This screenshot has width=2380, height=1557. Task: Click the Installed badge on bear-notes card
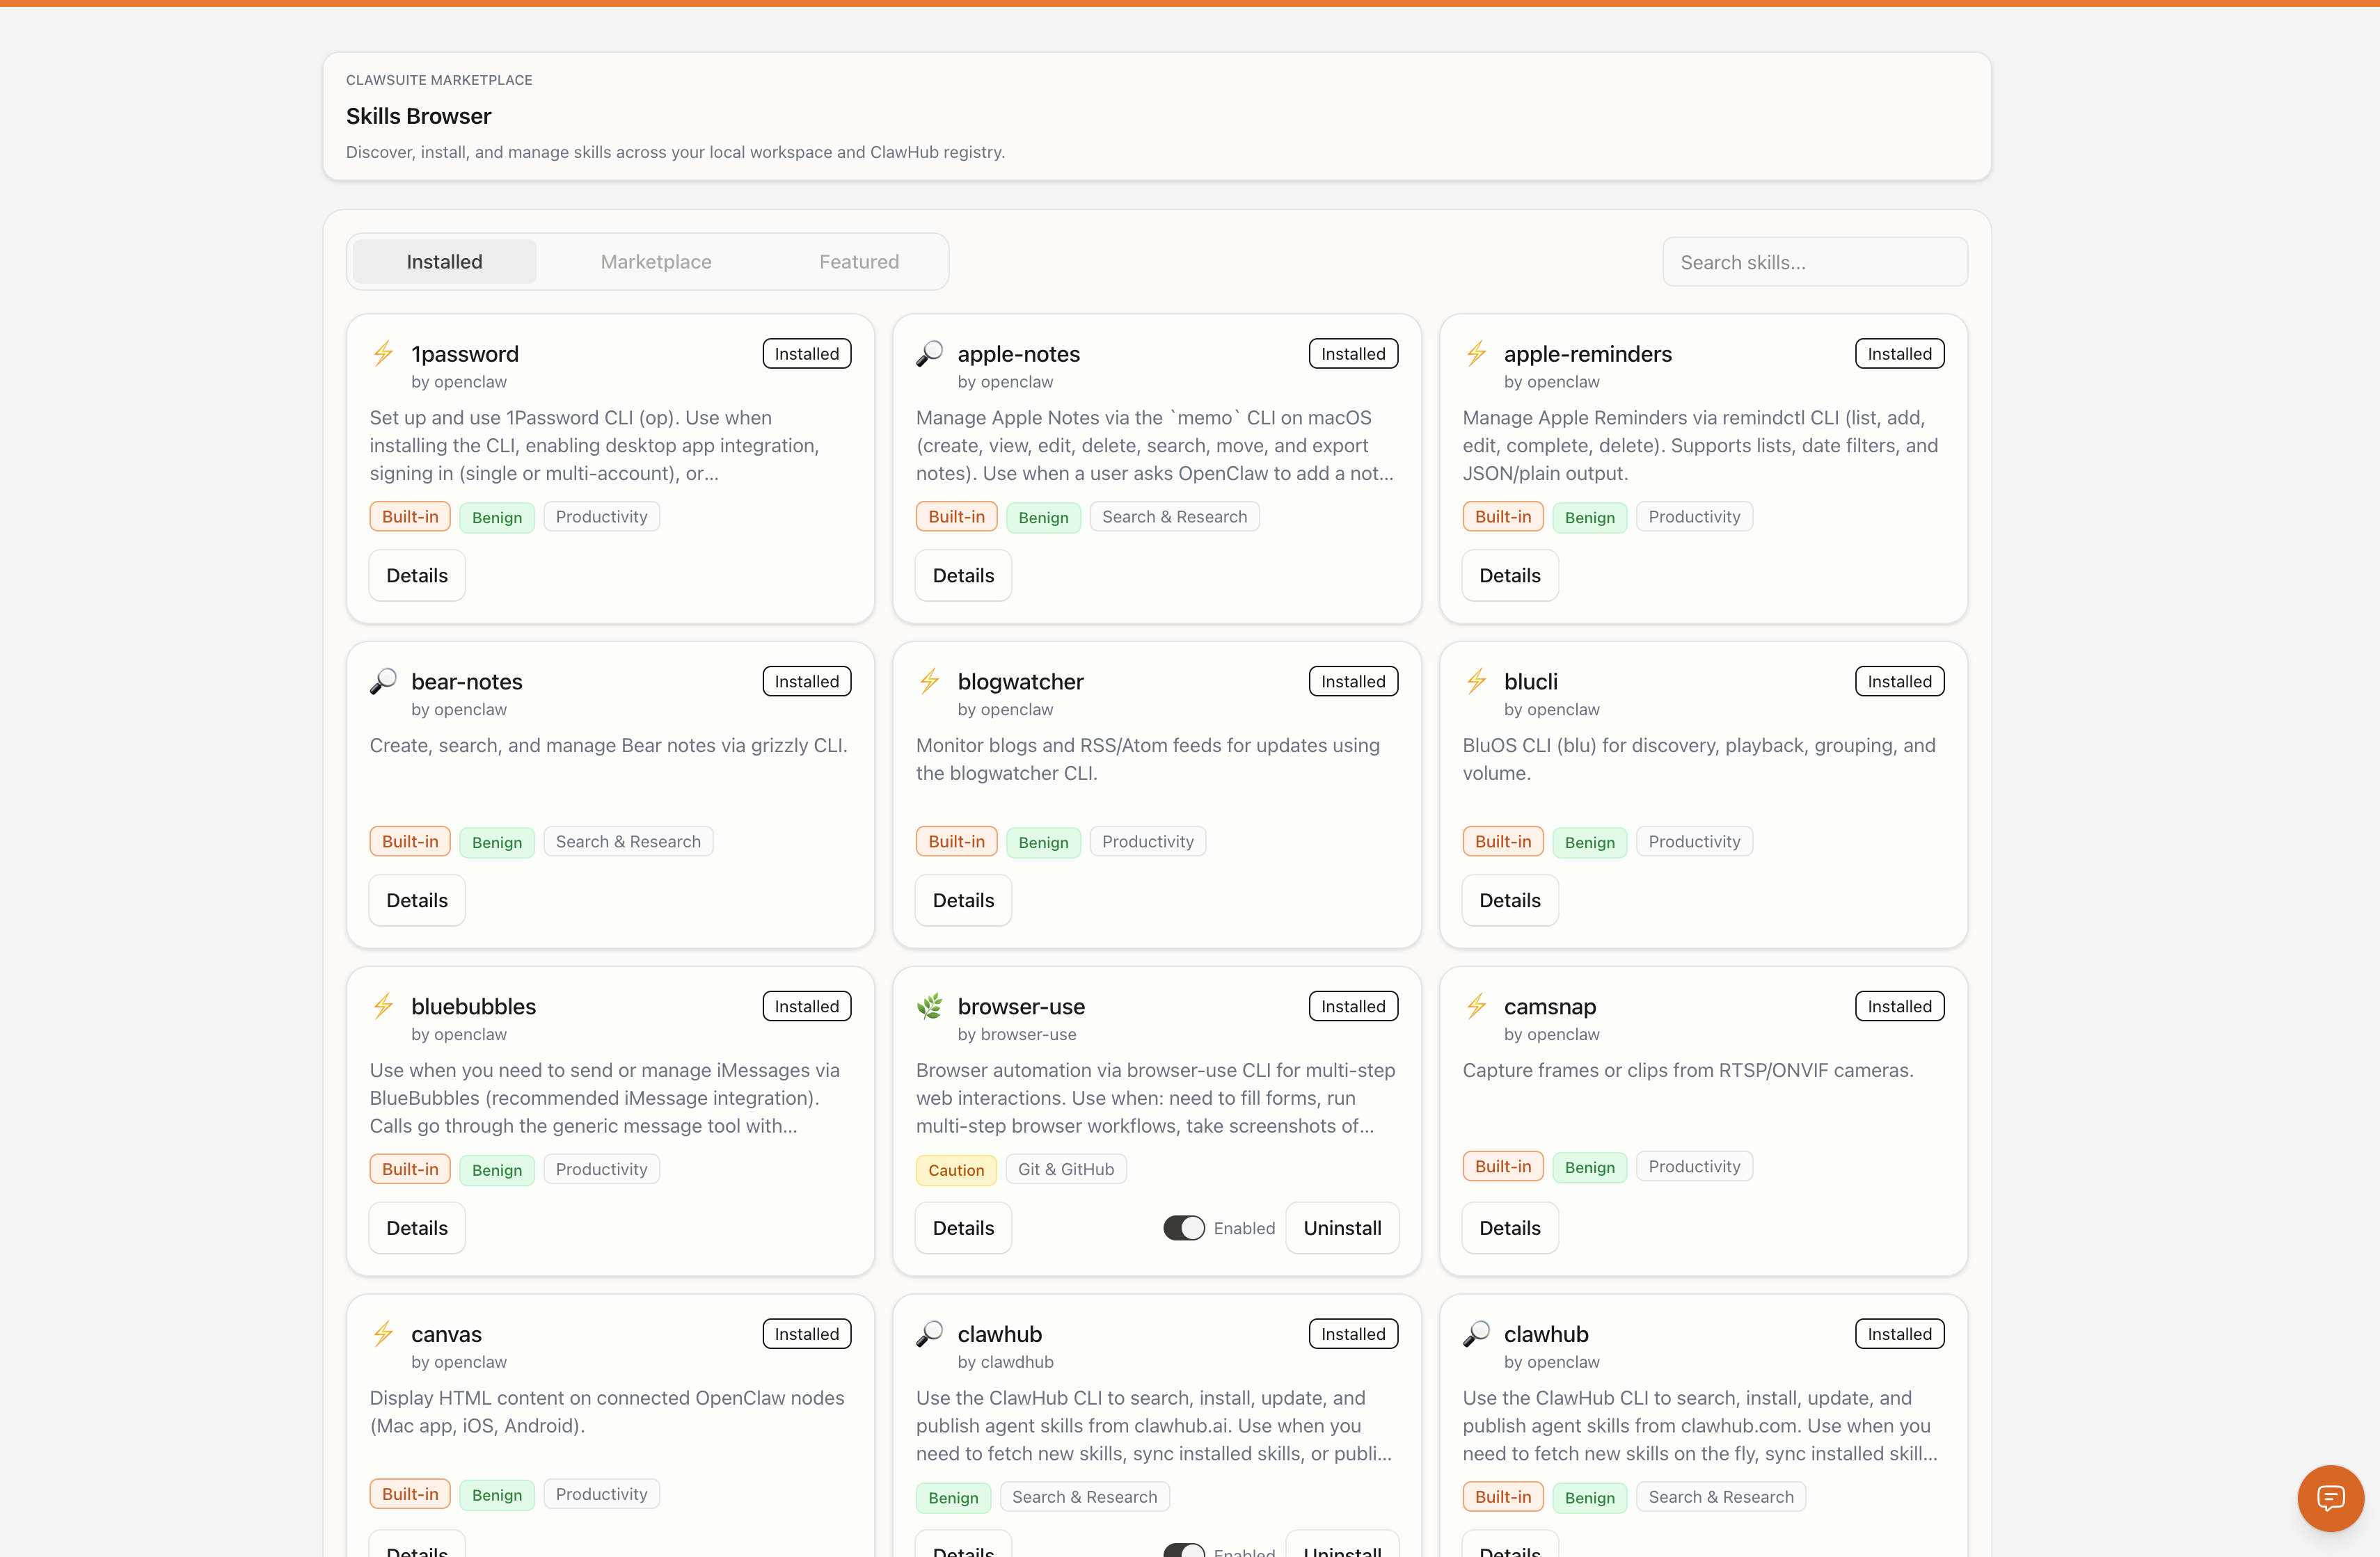pyautogui.click(x=807, y=682)
